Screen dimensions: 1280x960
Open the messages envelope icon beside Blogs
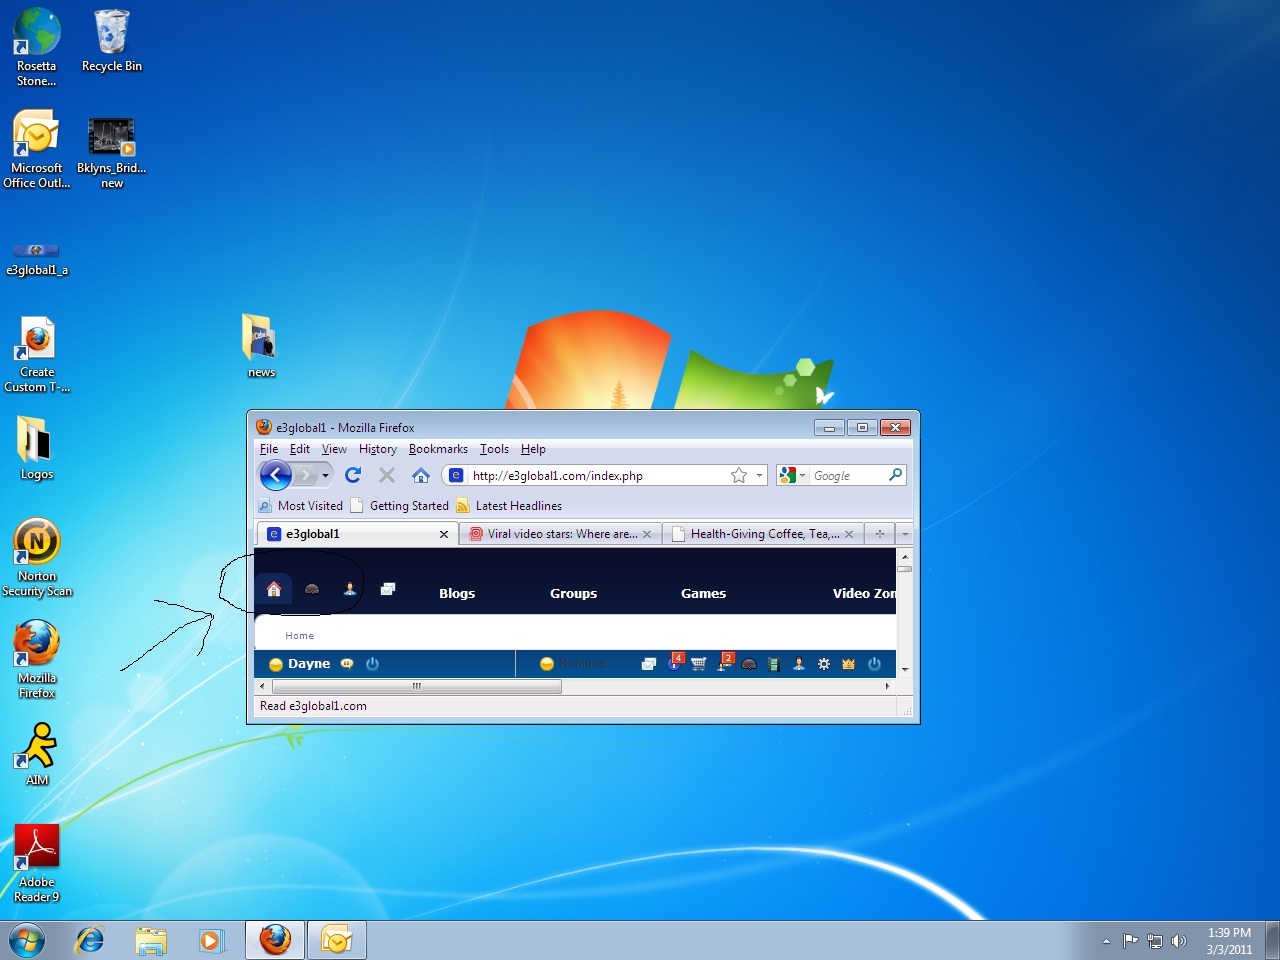pyautogui.click(x=388, y=590)
